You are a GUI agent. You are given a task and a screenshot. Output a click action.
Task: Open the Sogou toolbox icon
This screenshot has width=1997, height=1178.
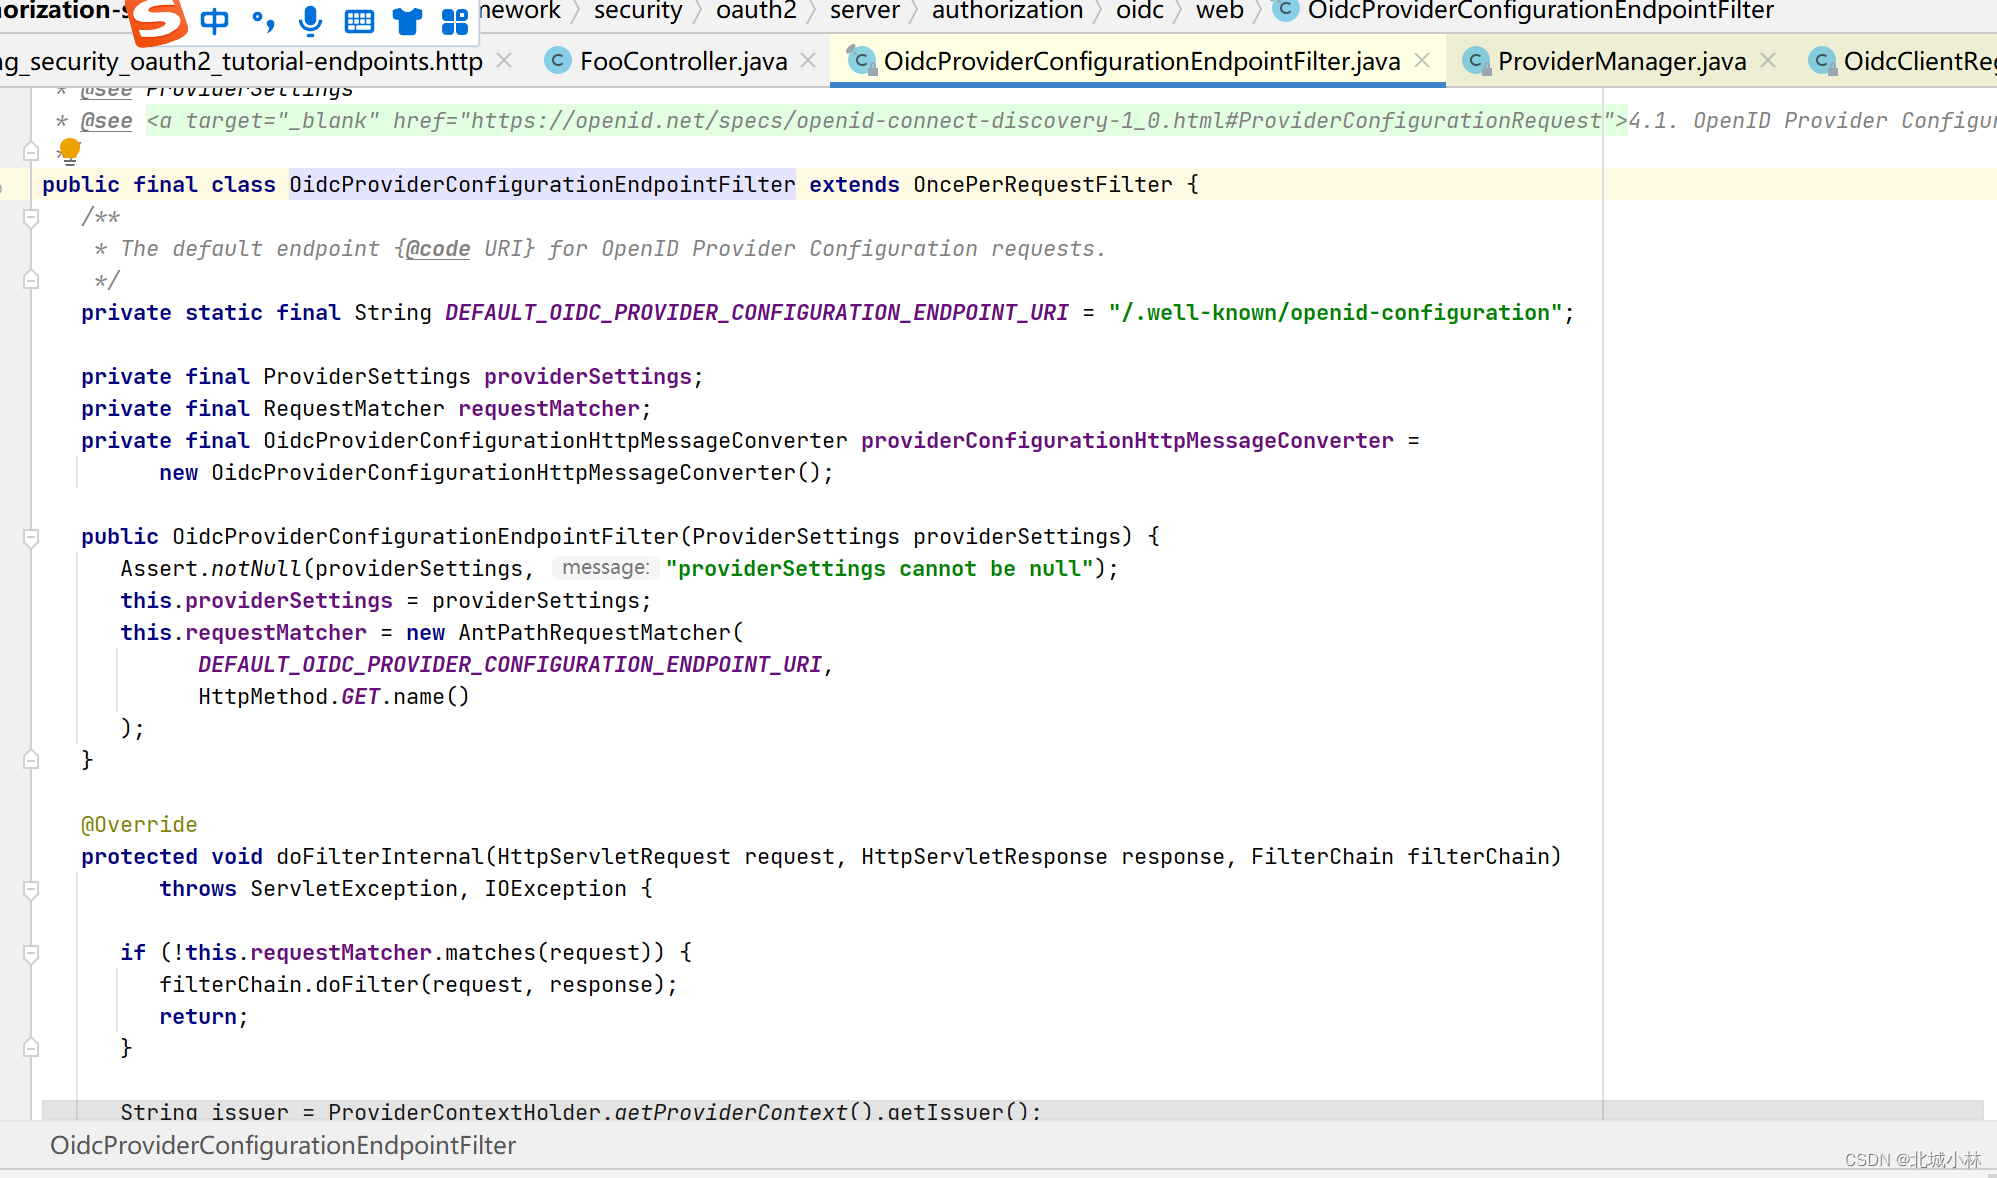454,20
